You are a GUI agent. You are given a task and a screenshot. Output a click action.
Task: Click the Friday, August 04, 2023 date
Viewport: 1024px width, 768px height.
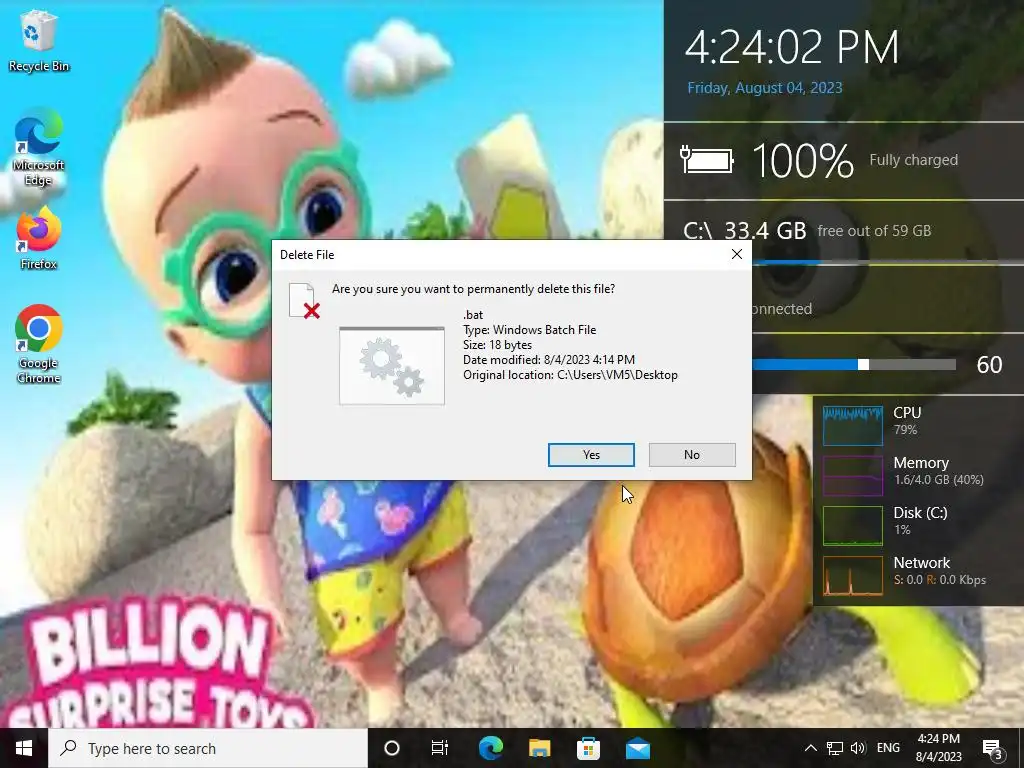[765, 88]
